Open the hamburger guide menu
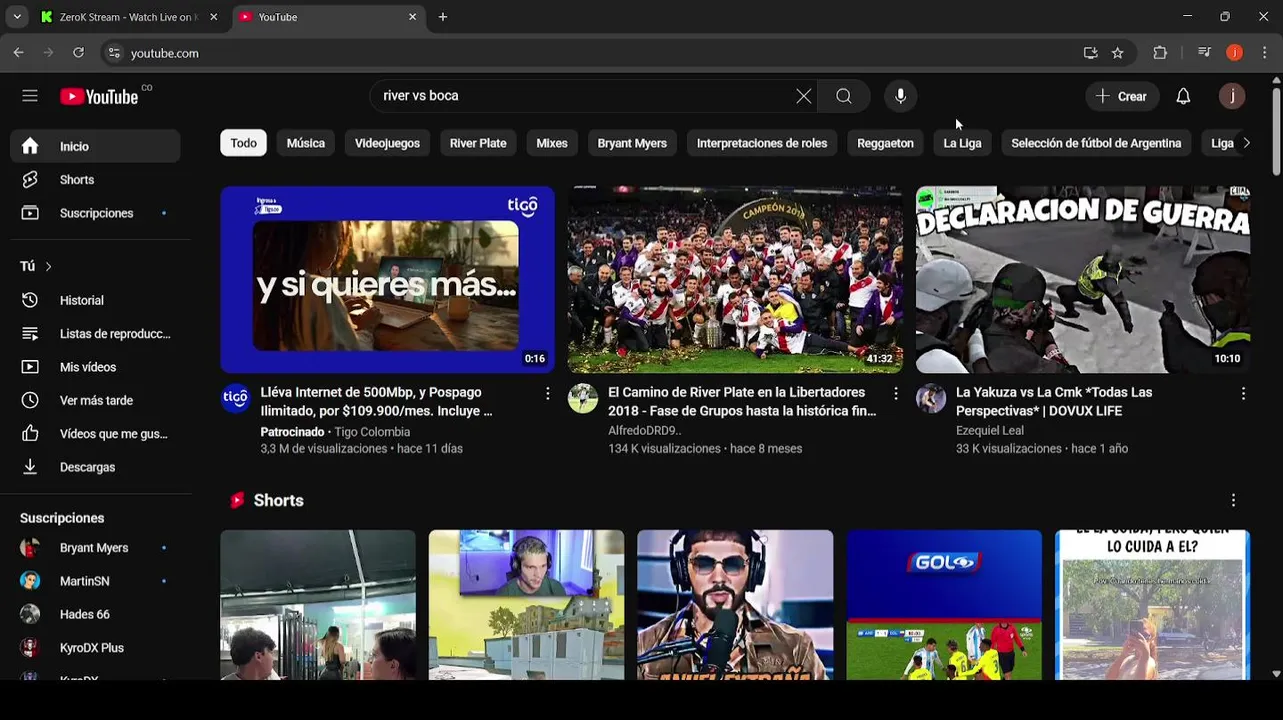Image resolution: width=1283 pixels, height=720 pixels. [30, 96]
